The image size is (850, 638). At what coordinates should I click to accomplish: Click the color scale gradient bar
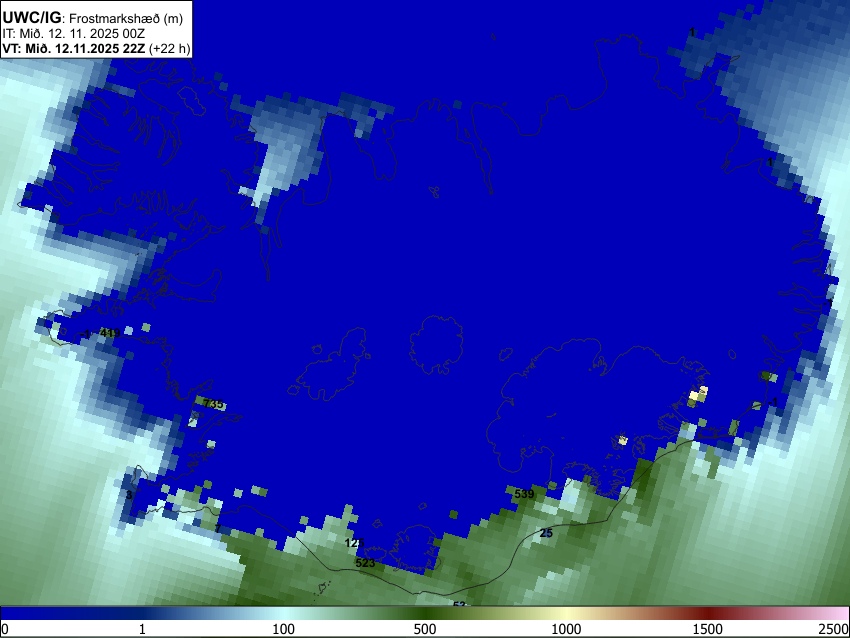425,613
